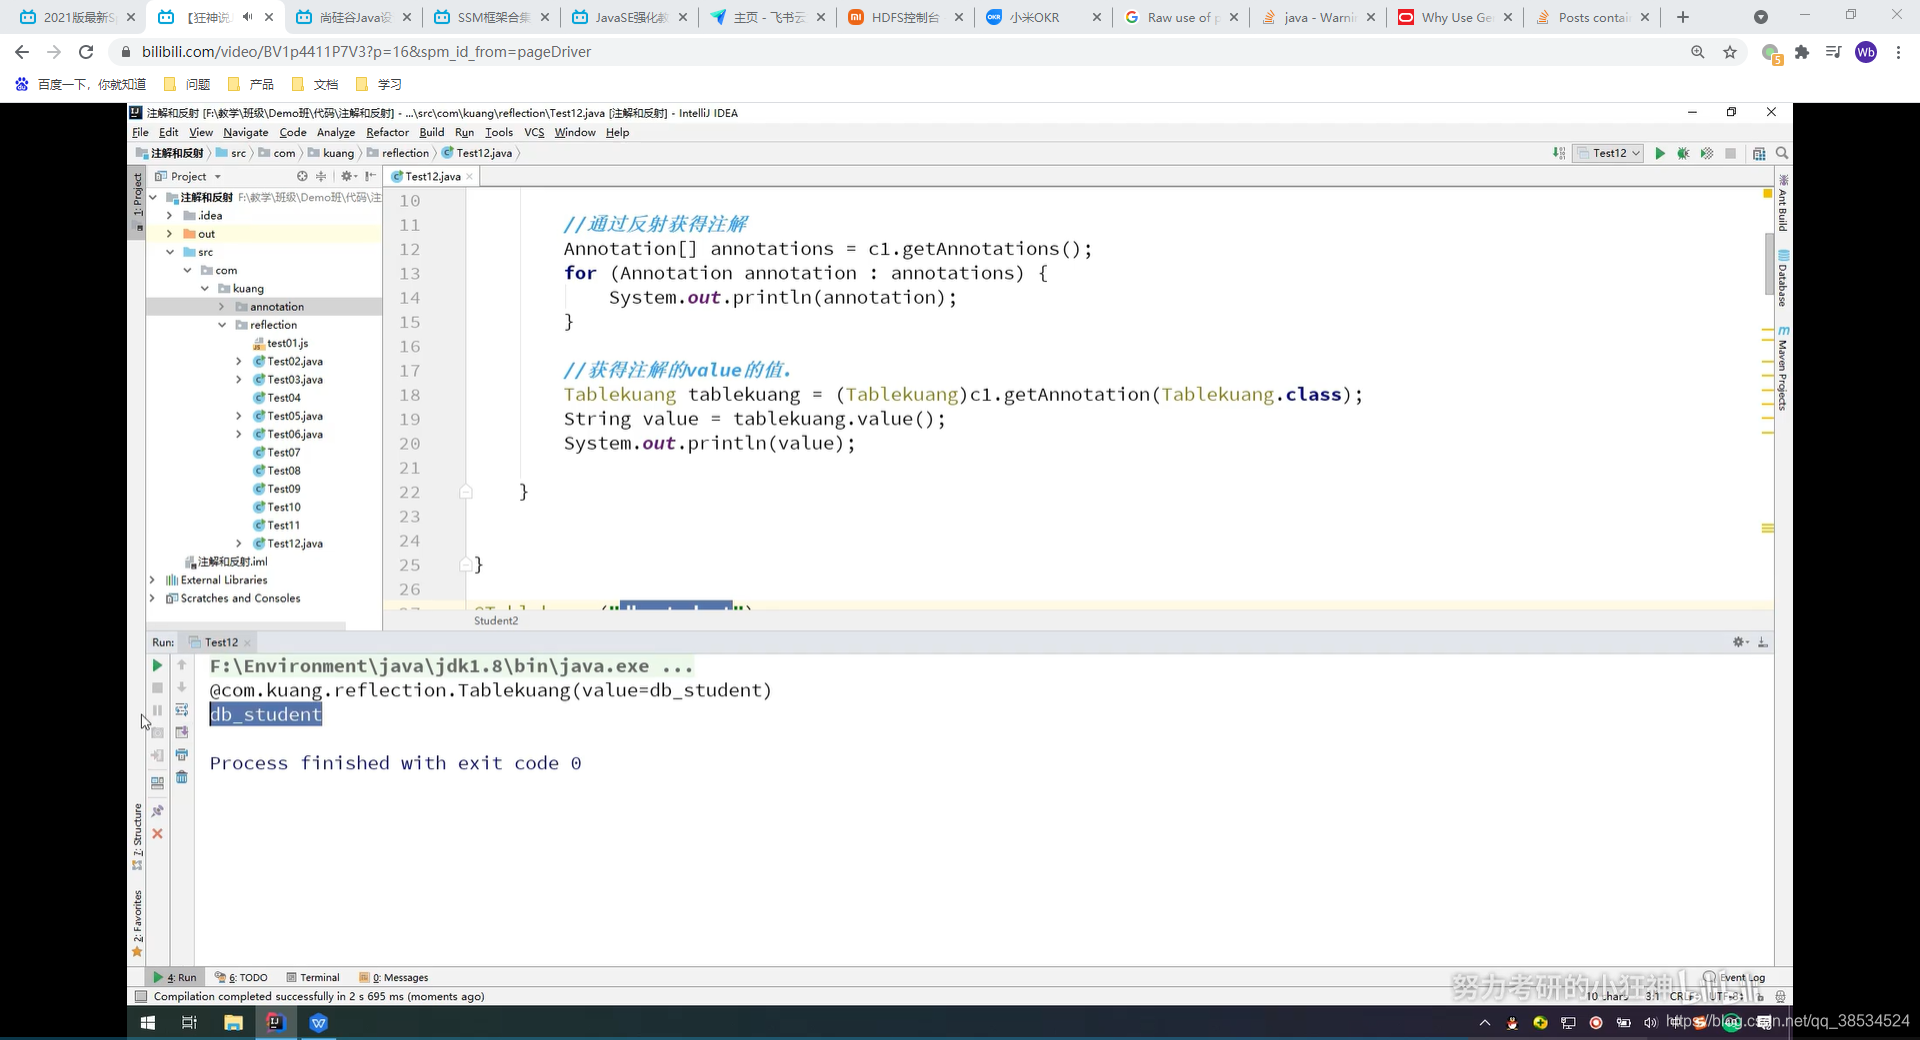The image size is (1920, 1040).
Task: Expand the annotation package node
Action: coord(222,307)
